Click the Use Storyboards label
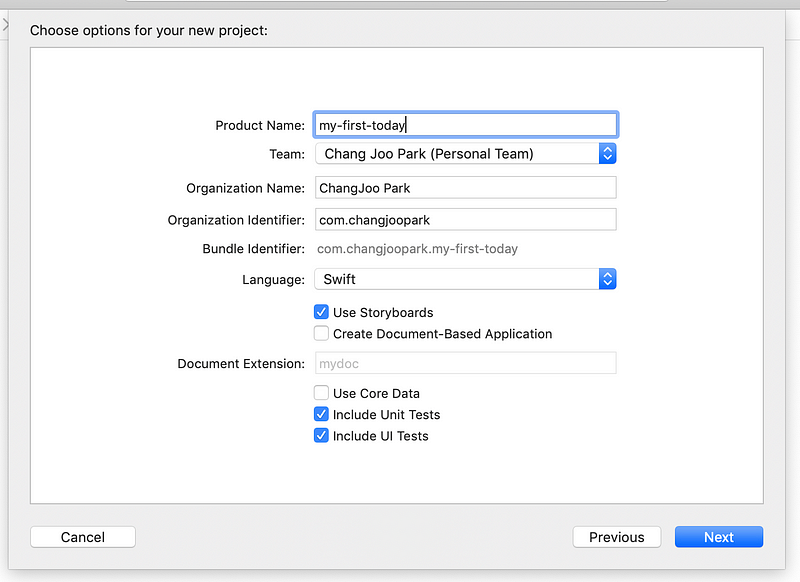Viewport: 800px width, 582px height. 383,313
